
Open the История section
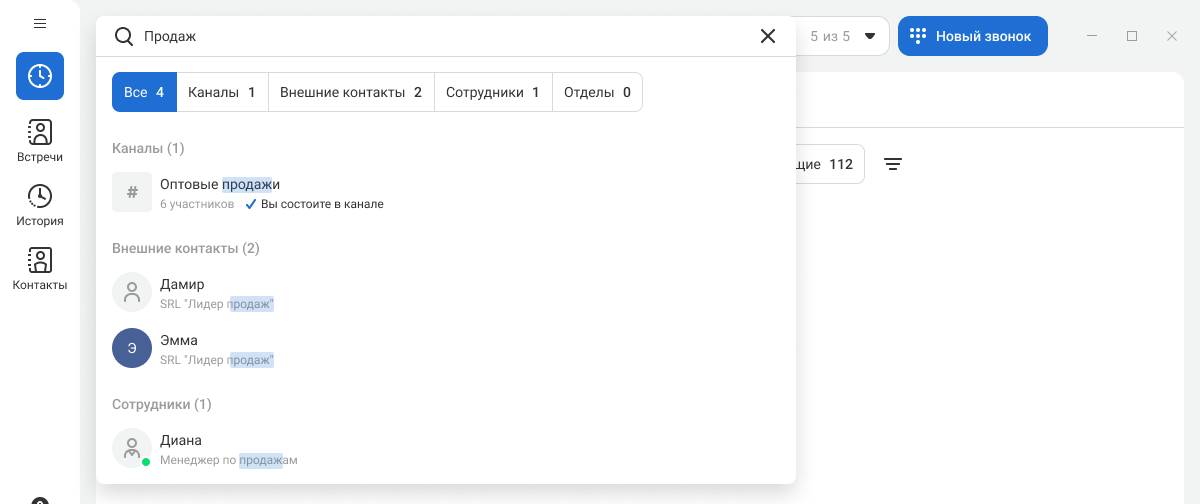tap(40, 205)
